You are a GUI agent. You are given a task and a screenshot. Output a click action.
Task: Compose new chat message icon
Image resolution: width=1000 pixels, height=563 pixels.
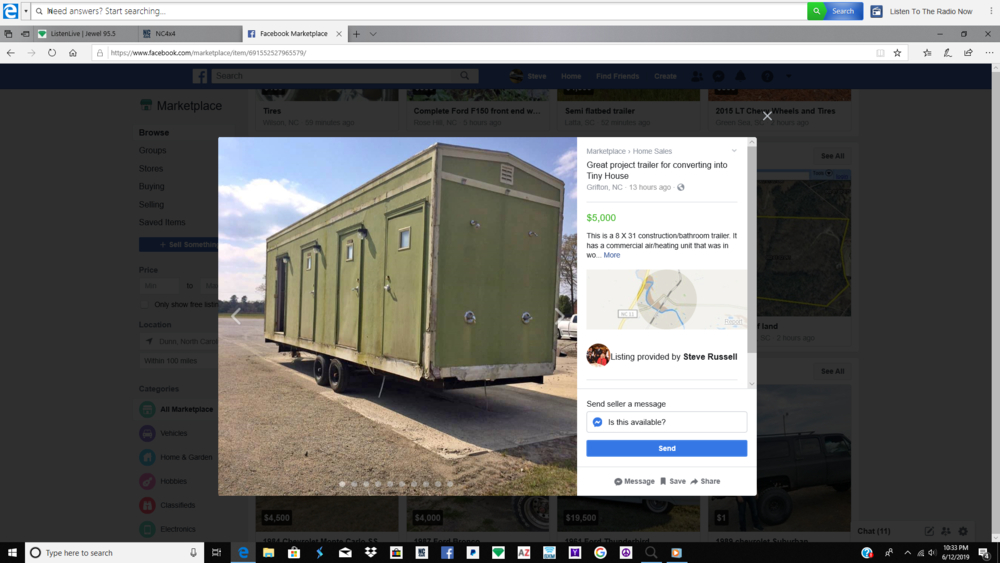pyautogui.click(x=929, y=531)
